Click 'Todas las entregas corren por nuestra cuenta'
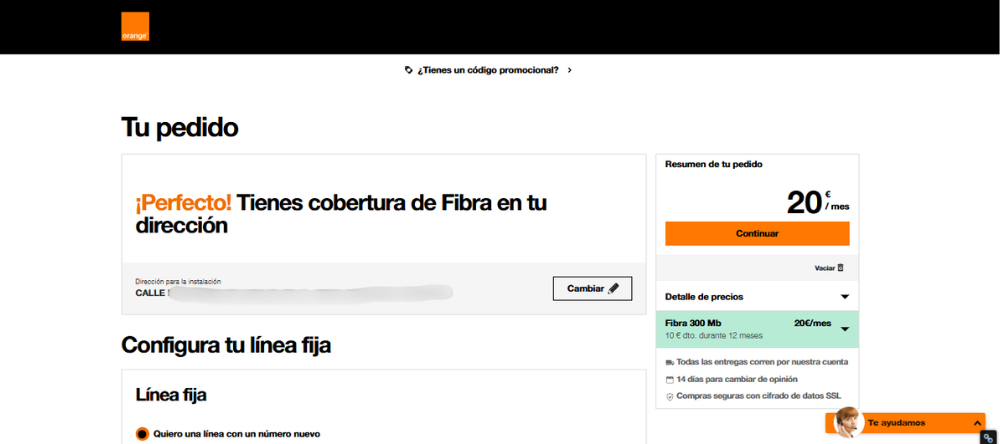Screen dimensions: 1000x444 [x=762, y=362]
